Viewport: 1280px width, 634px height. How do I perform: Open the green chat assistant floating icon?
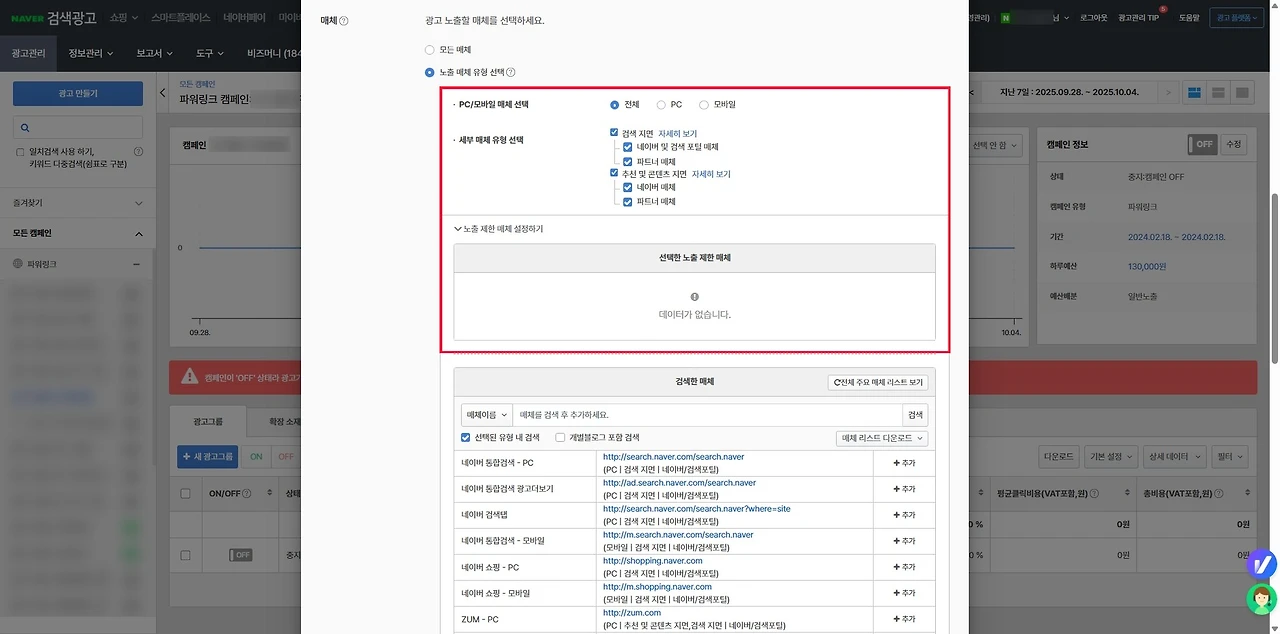tap(1262, 598)
